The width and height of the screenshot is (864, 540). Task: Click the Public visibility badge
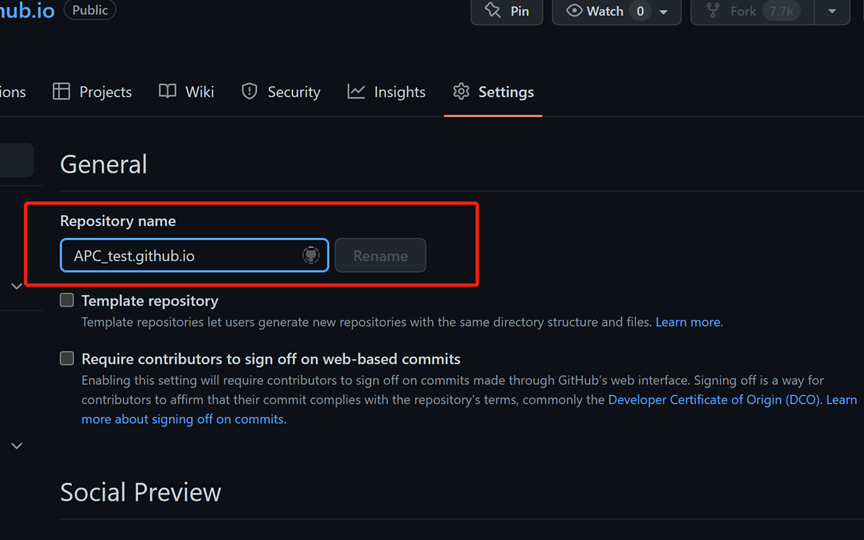[x=90, y=10]
